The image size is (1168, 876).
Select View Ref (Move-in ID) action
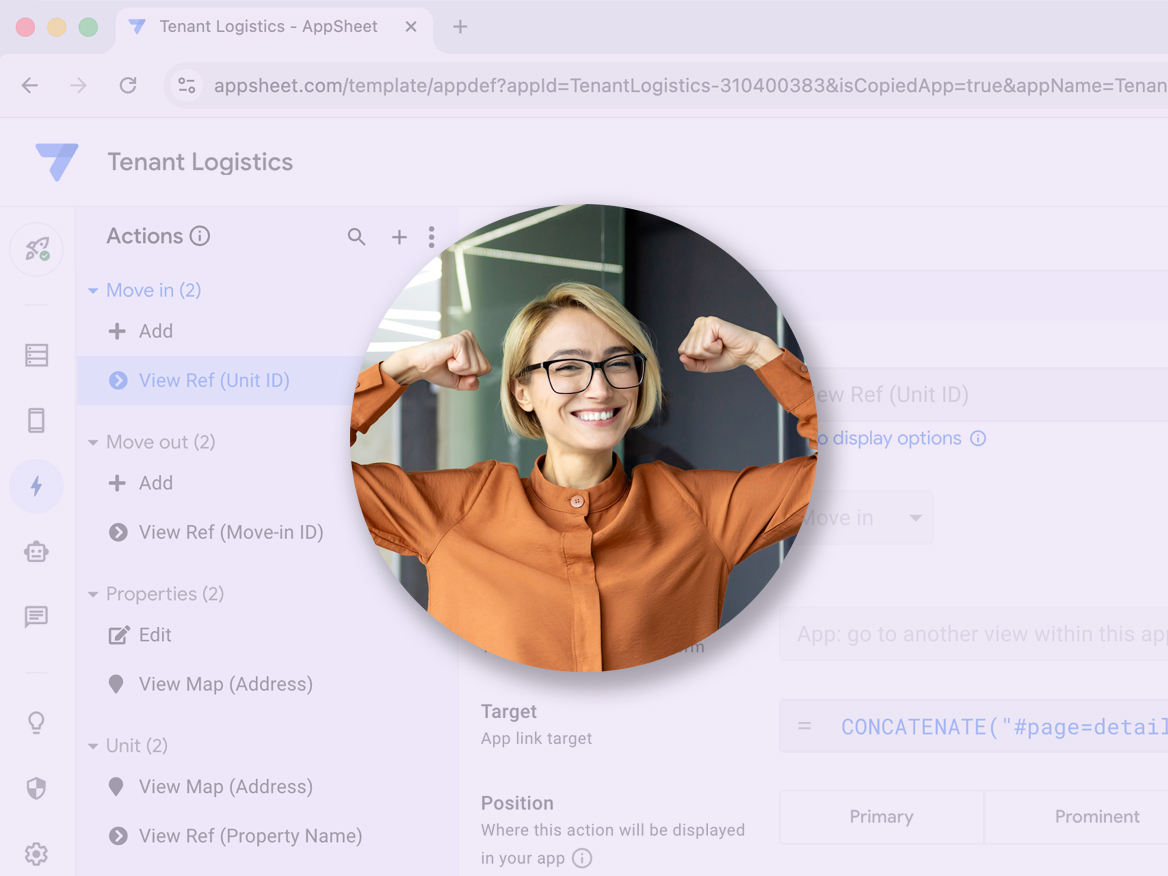pos(216,533)
